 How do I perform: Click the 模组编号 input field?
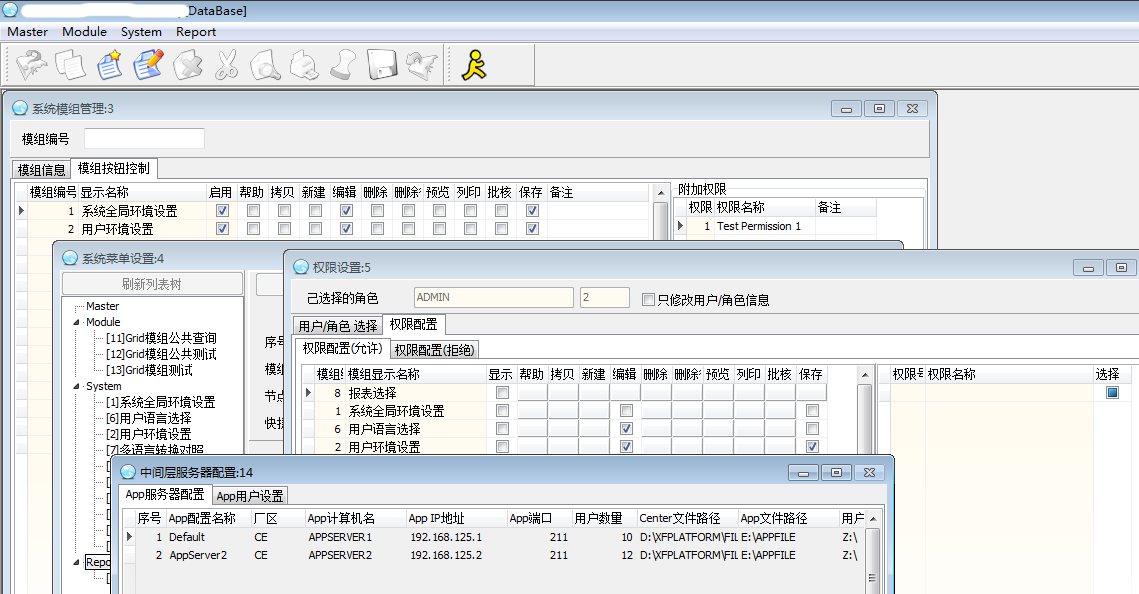(x=144, y=139)
